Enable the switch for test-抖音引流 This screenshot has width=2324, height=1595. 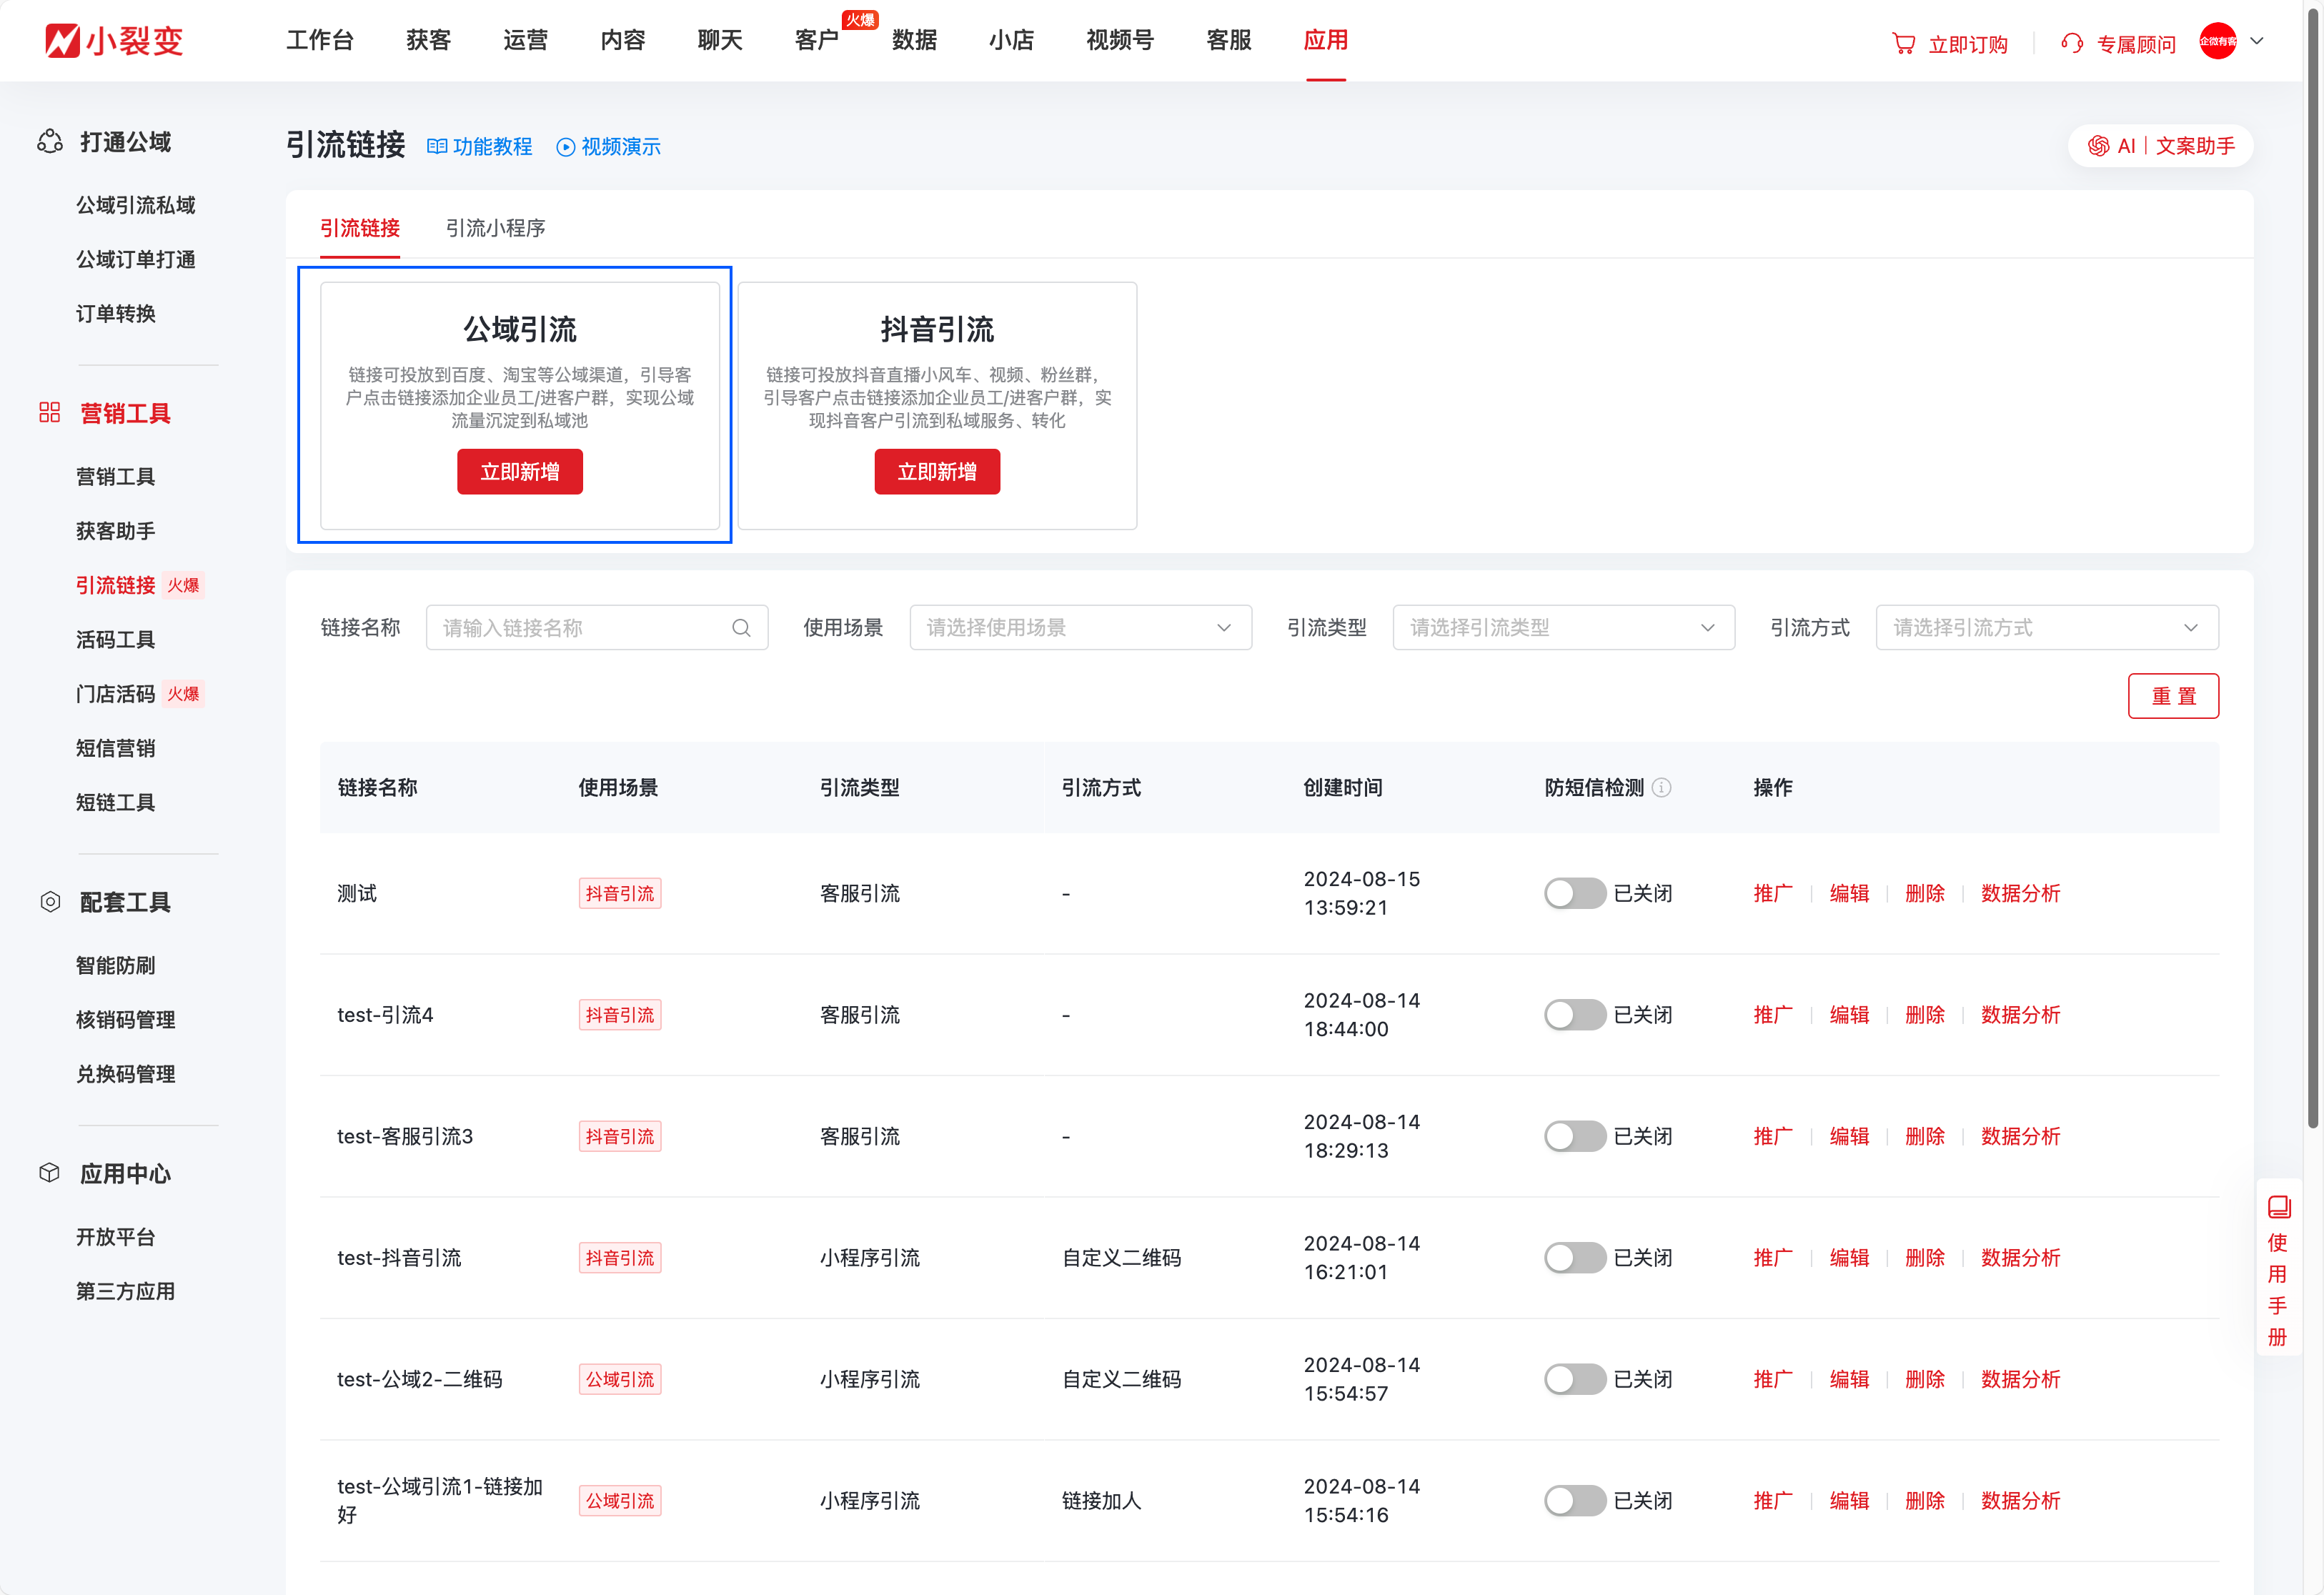click(x=1574, y=1257)
